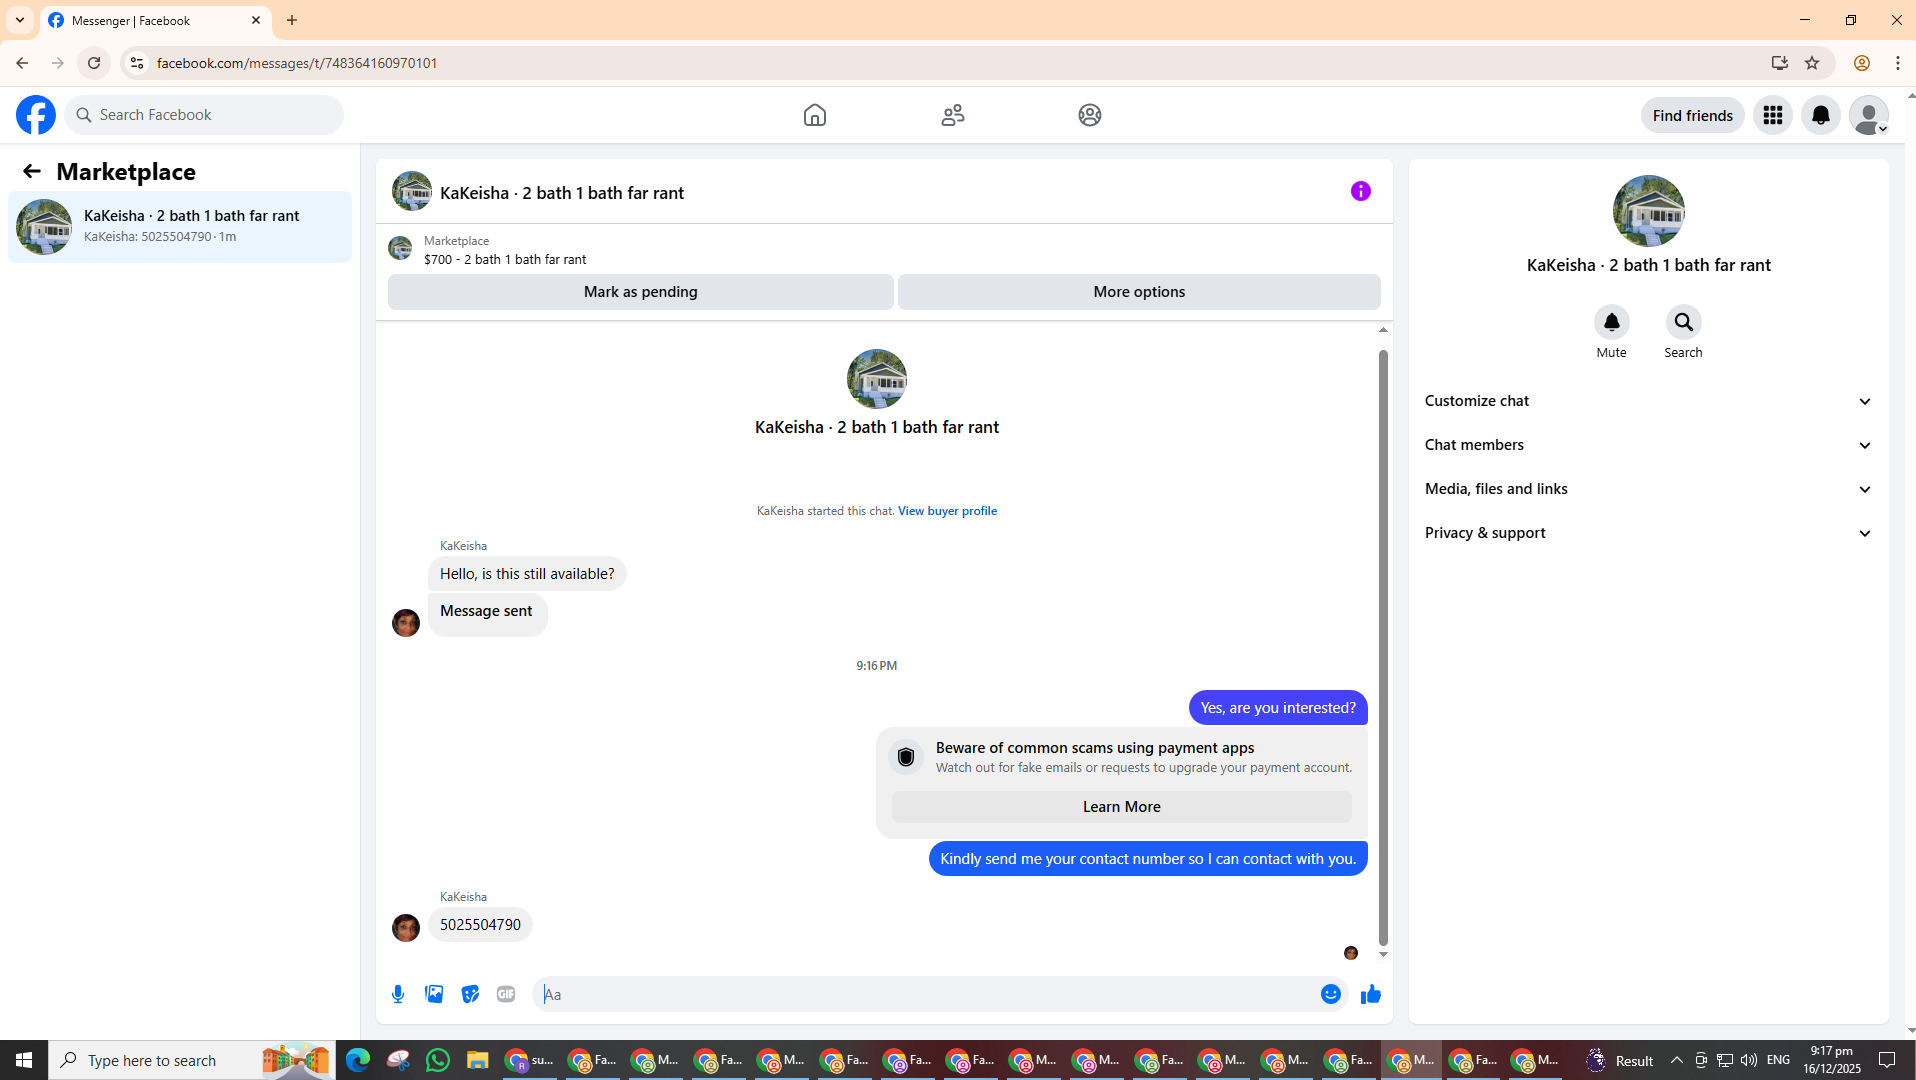
Task: Expand Media, files and links section
Action: 1649,489
